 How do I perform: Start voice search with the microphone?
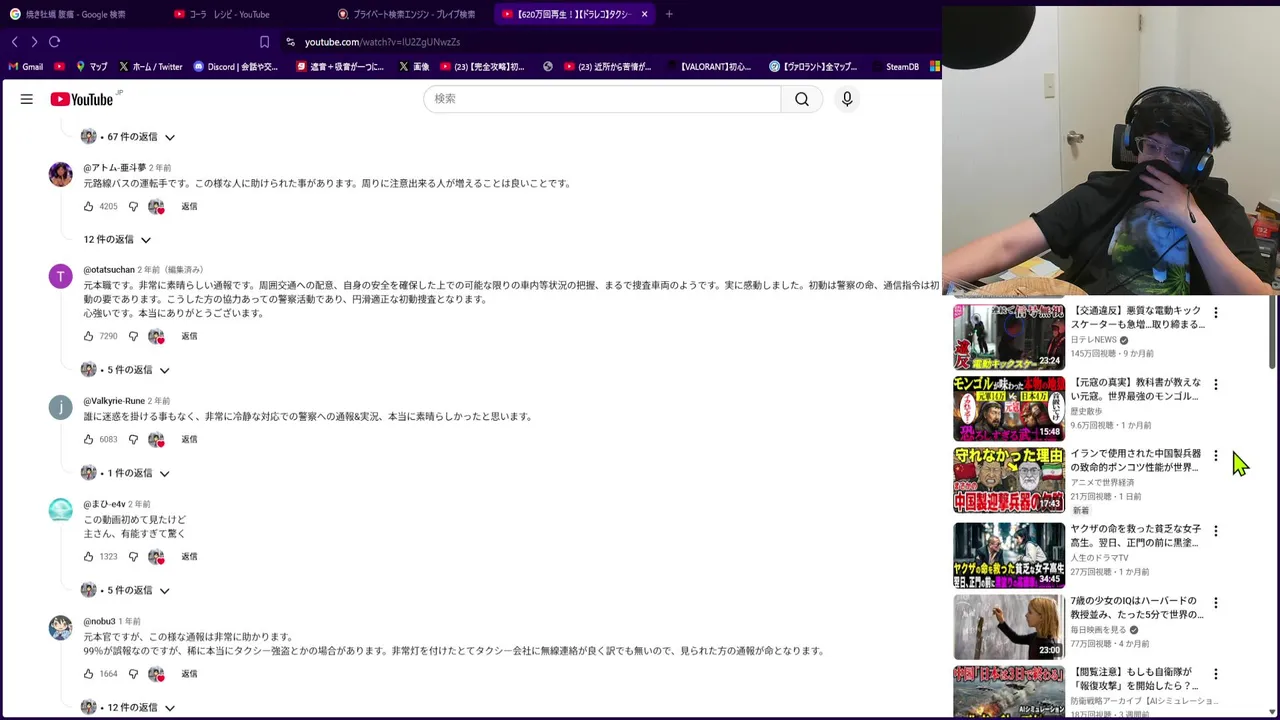pos(847,99)
